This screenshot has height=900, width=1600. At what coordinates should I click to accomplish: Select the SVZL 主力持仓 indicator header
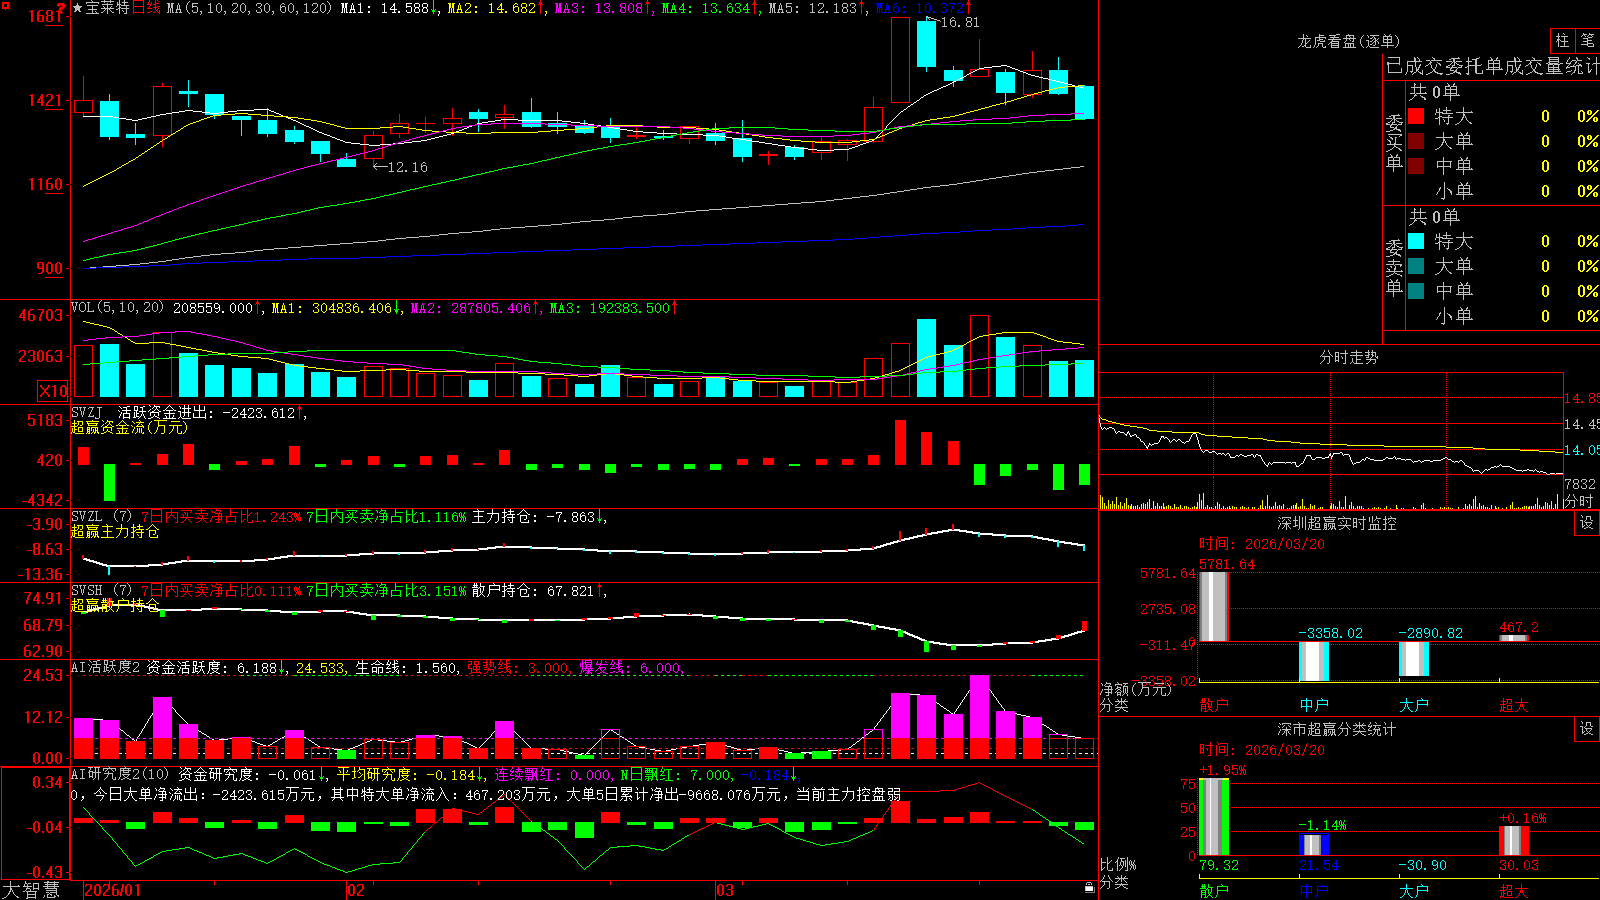101,517
